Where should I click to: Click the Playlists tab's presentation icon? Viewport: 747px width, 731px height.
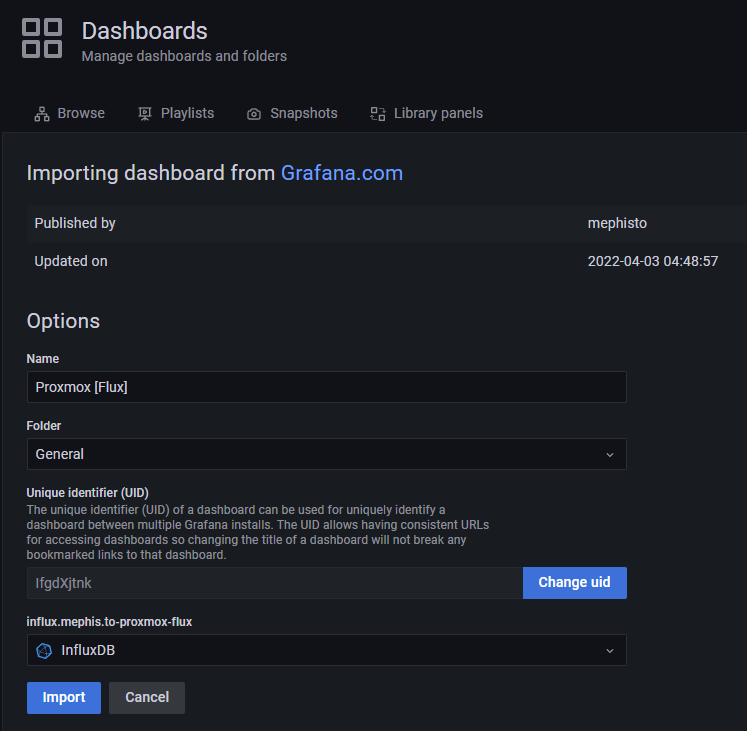click(145, 114)
